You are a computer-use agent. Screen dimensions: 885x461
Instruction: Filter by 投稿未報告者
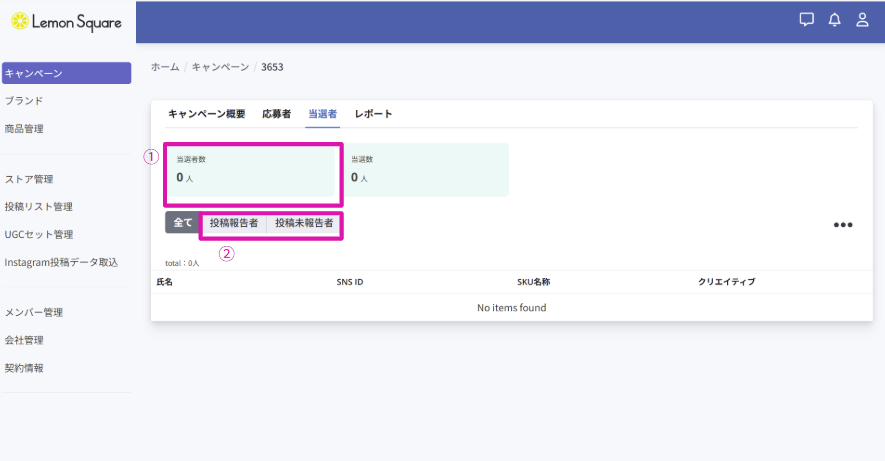click(x=304, y=223)
